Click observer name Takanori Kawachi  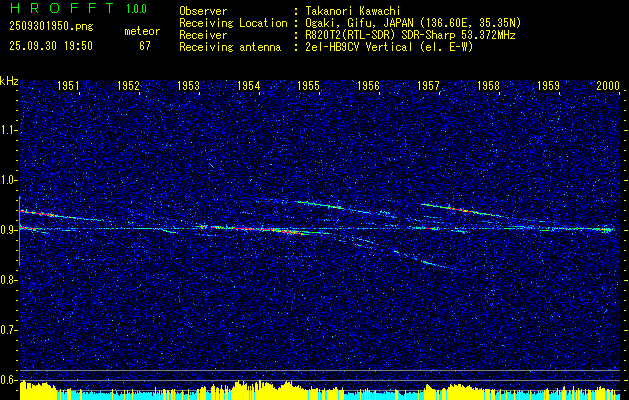click(353, 11)
